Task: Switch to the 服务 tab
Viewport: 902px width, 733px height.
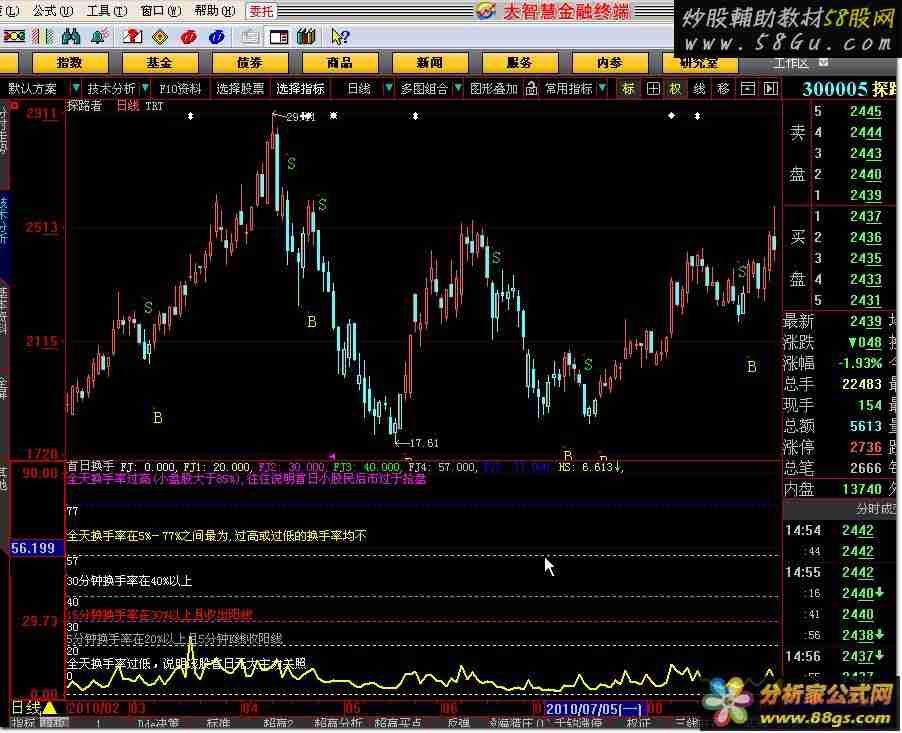Action: pos(519,62)
